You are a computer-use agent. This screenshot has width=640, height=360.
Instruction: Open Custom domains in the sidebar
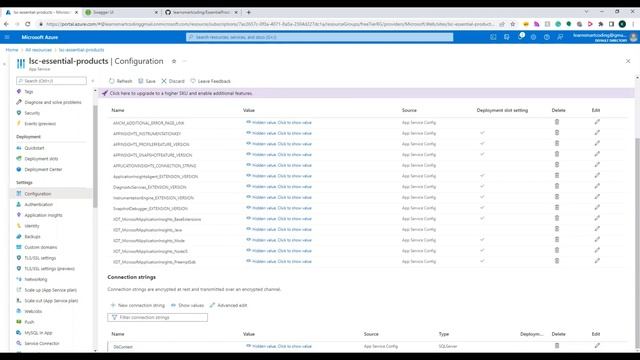coord(41,247)
